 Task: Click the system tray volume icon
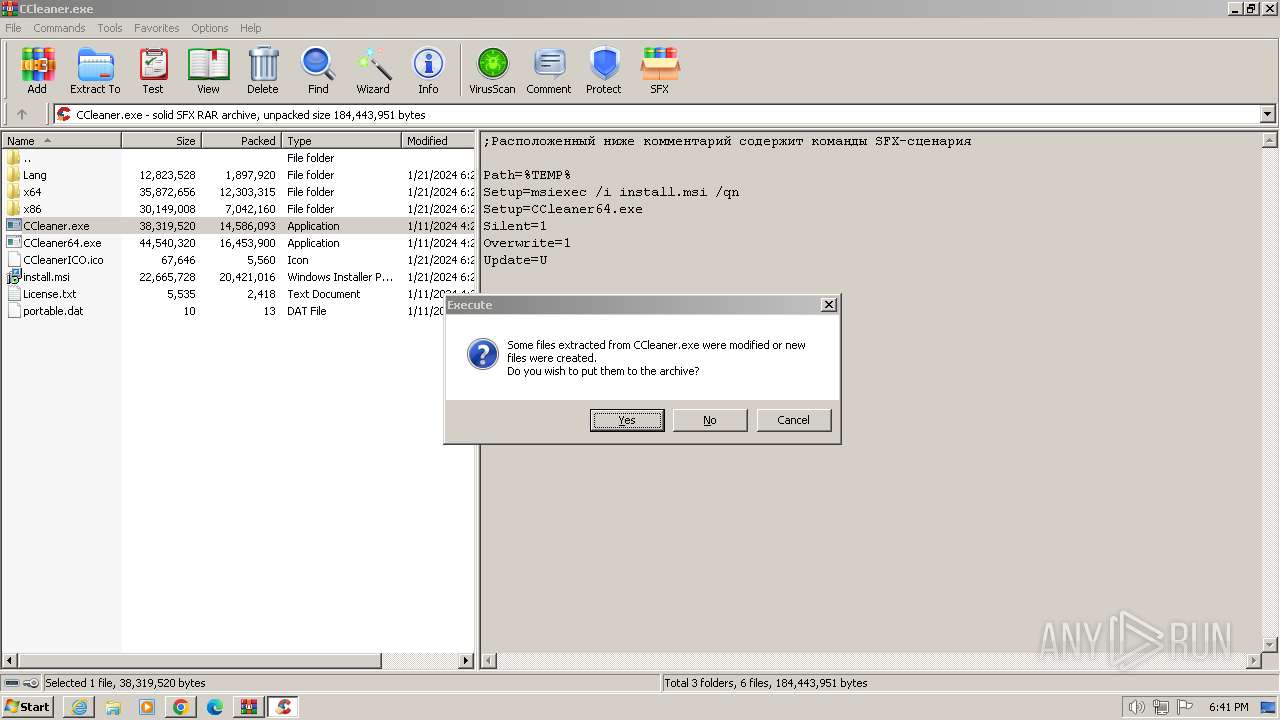1136,707
